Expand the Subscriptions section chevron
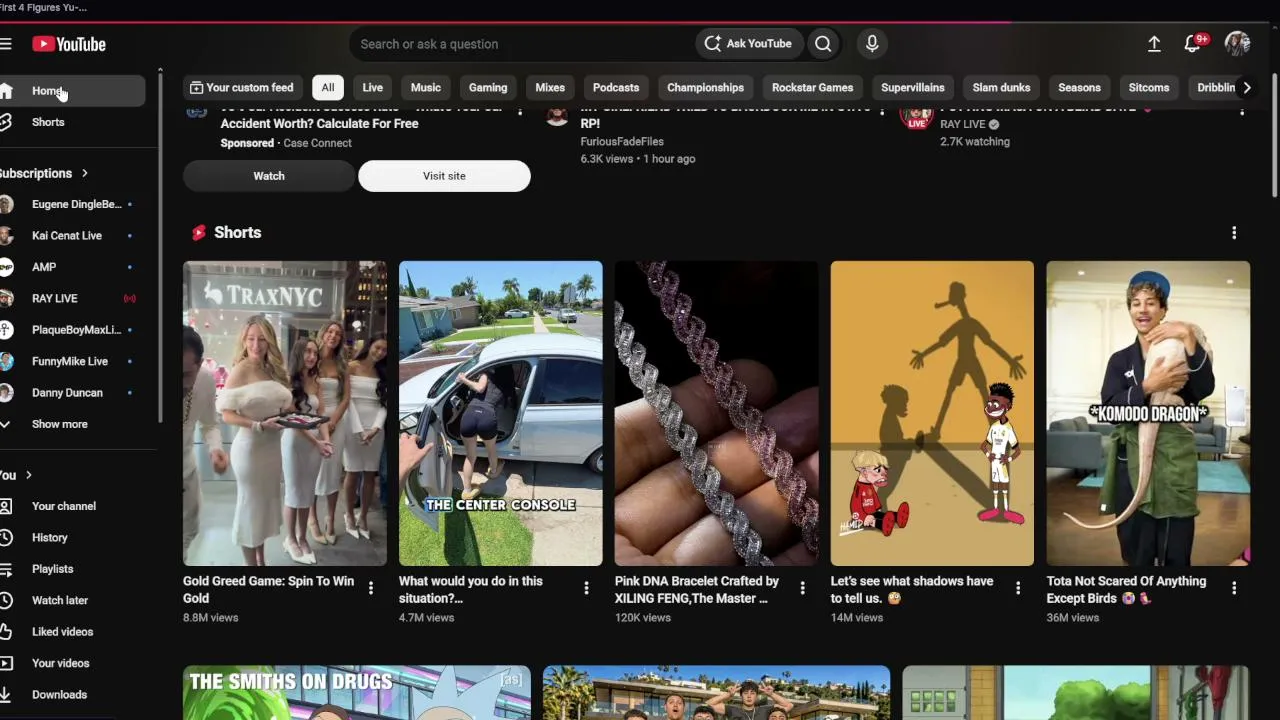 84,173
